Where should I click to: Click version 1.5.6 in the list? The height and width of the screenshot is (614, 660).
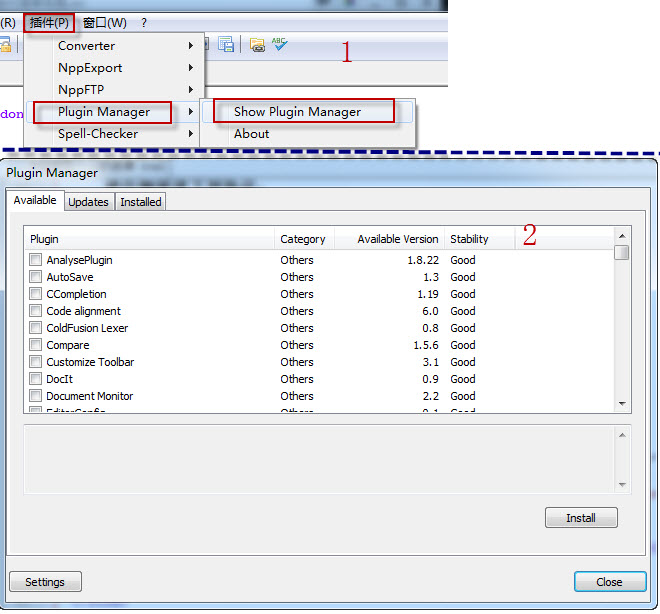(426, 345)
